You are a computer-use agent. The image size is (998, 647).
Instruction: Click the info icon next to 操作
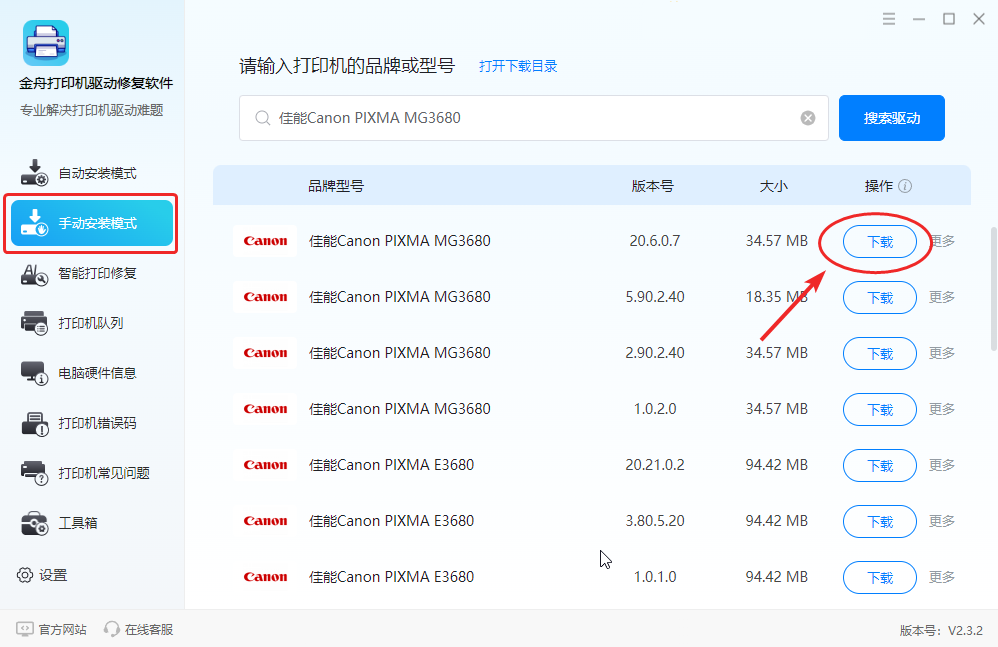click(x=905, y=186)
